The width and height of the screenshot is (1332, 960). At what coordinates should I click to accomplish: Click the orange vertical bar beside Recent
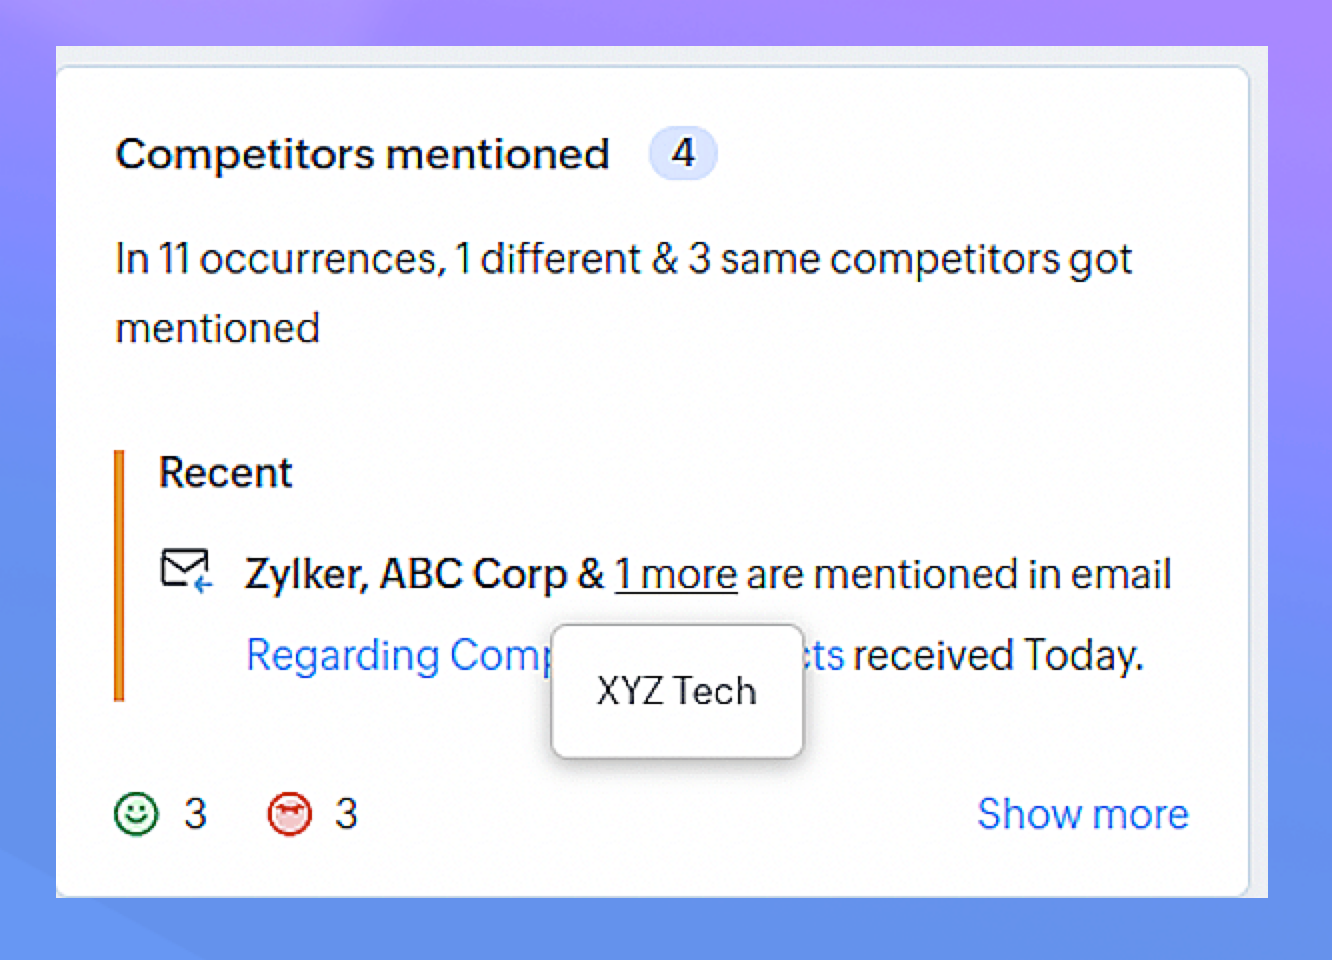pyautogui.click(x=119, y=575)
